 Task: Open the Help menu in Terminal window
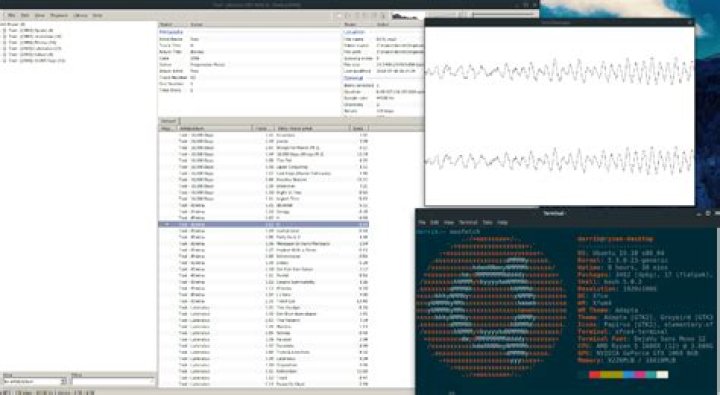502,222
